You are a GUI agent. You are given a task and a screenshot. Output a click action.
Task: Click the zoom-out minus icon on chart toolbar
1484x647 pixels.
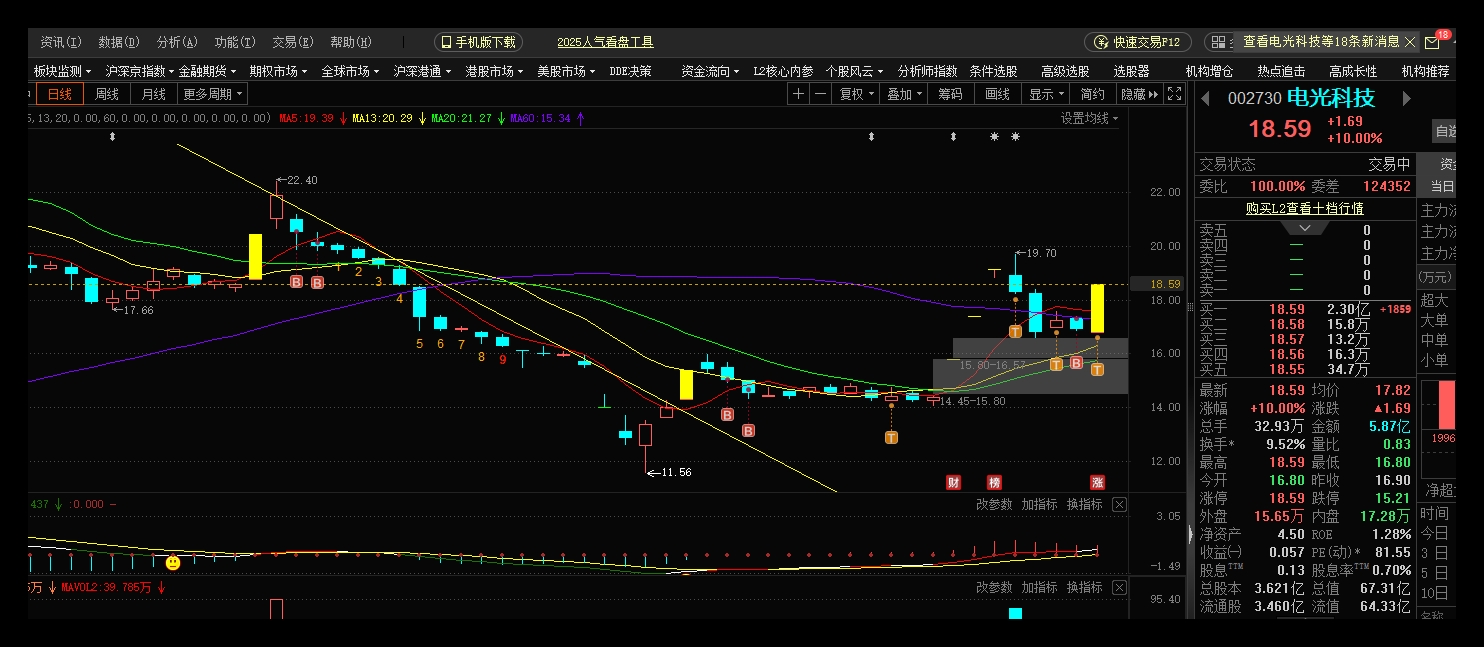point(820,94)
